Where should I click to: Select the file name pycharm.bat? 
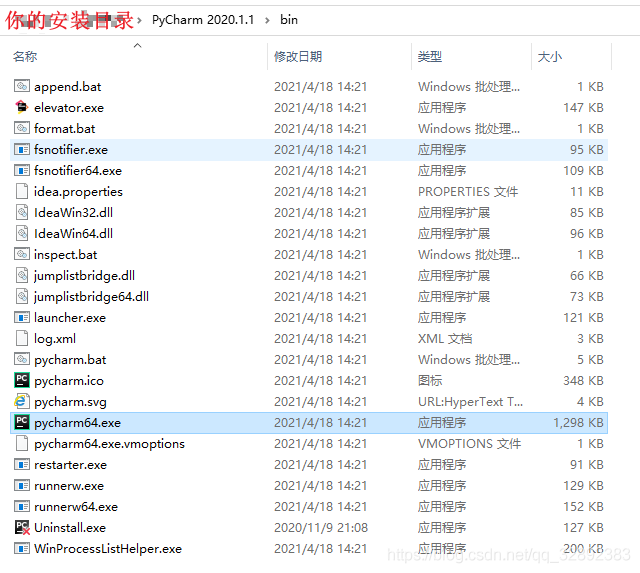(x=70, y=360)
